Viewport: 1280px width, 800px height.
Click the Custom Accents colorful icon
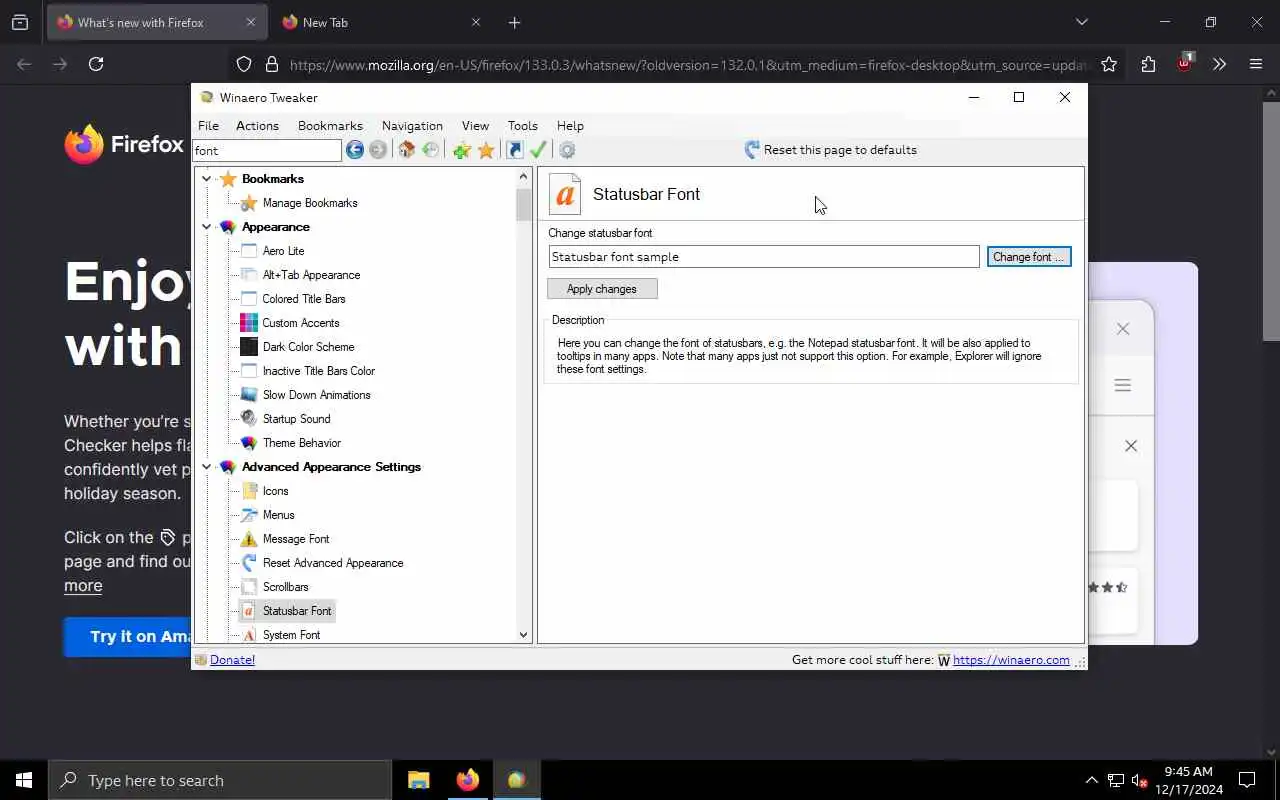pyautogui.click(x=249, y=323)
